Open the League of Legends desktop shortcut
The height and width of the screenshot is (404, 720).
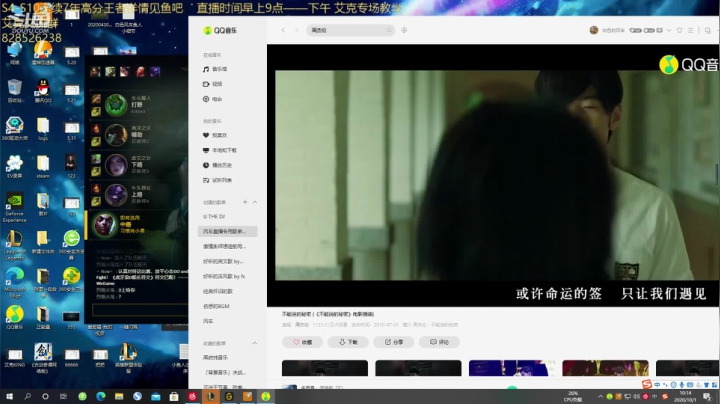tap(14, 245)
